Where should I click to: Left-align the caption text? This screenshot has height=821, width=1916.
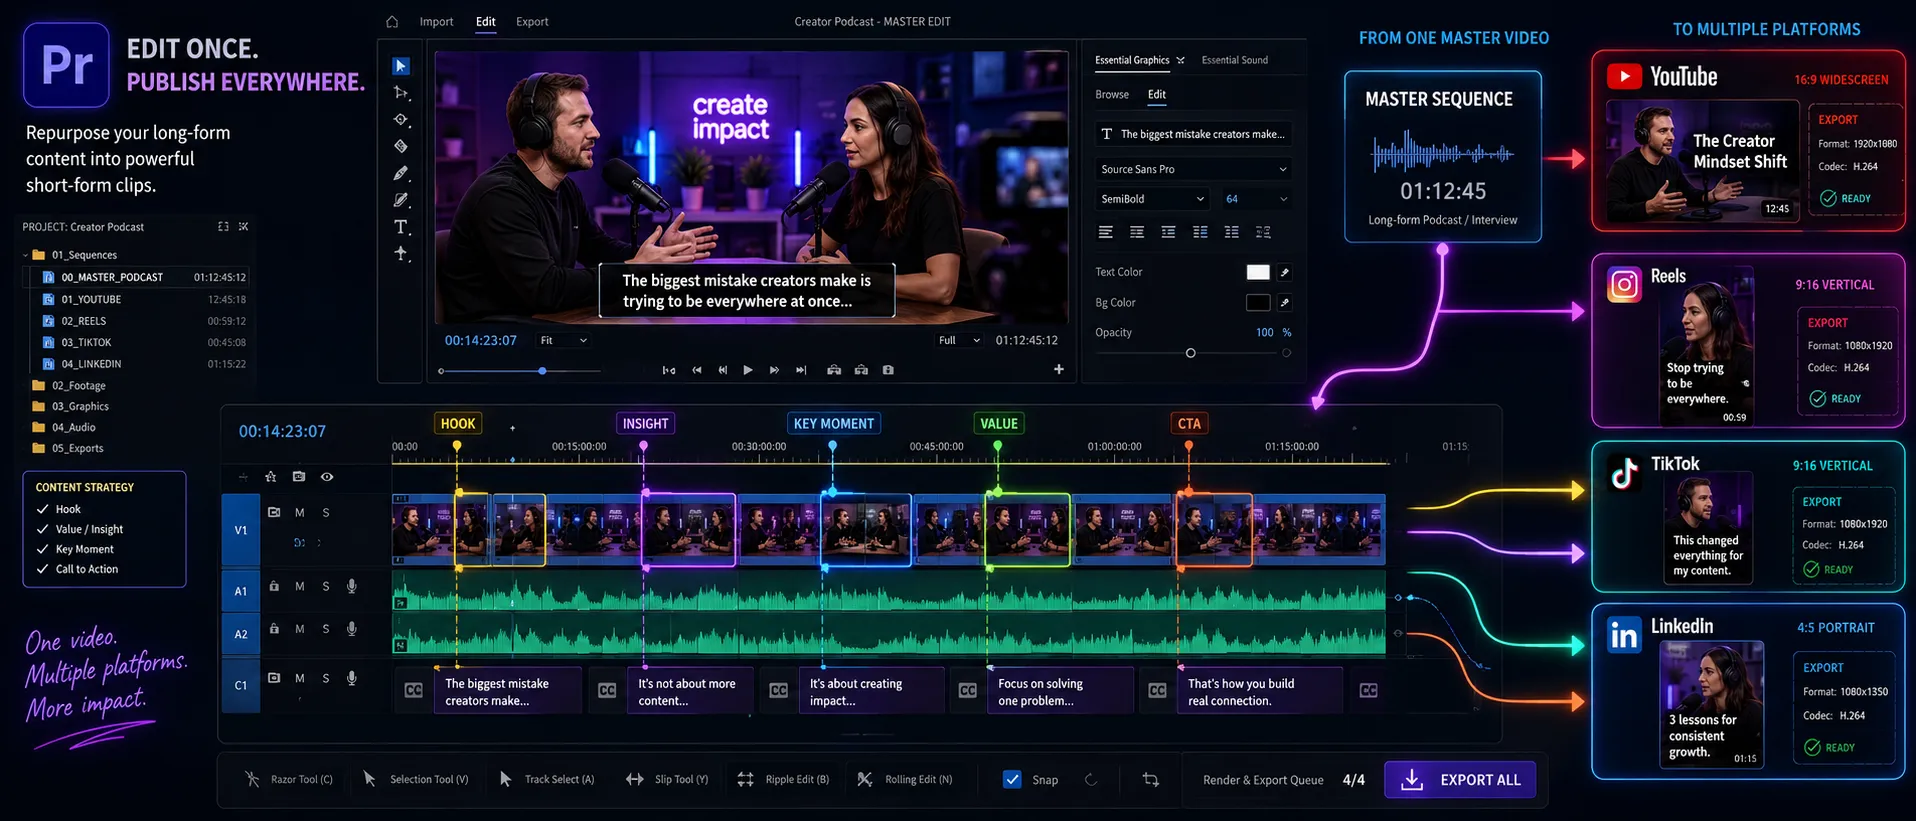pyautogui.click(x=1105, y=232)
